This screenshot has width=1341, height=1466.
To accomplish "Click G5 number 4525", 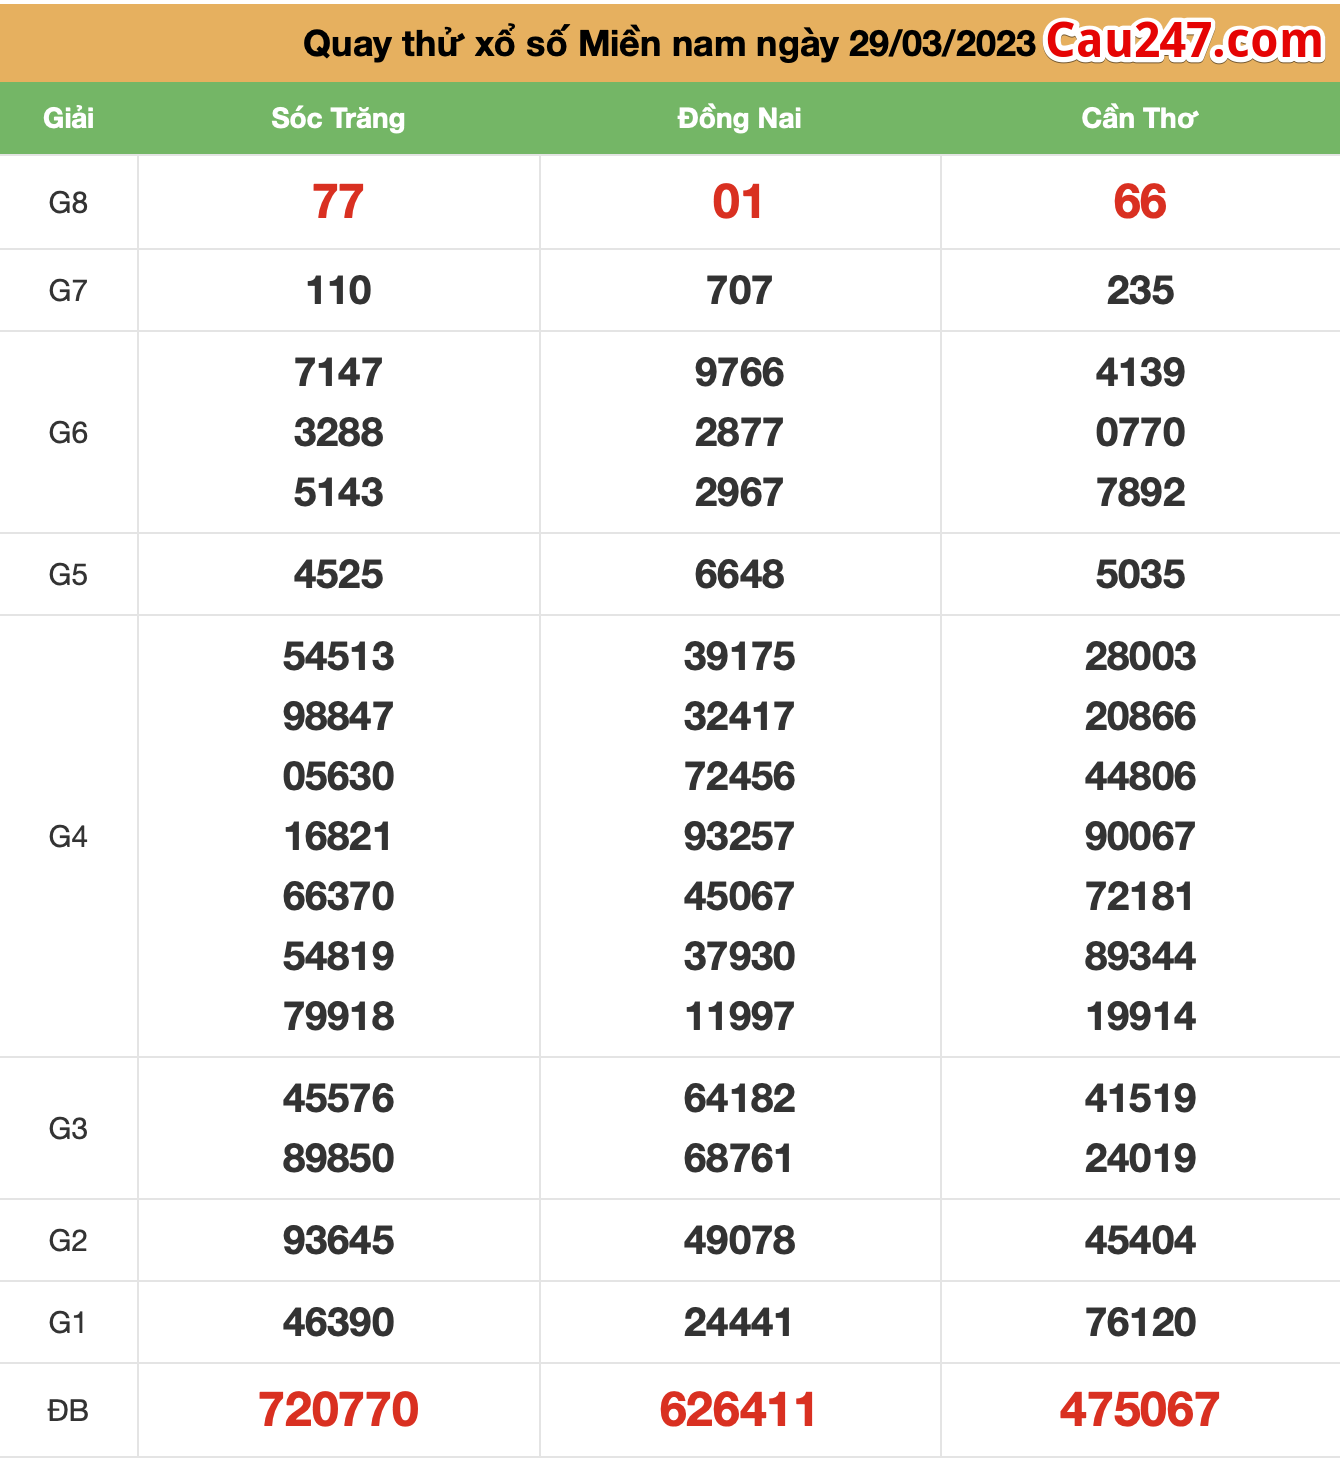I will pos(338,575).
